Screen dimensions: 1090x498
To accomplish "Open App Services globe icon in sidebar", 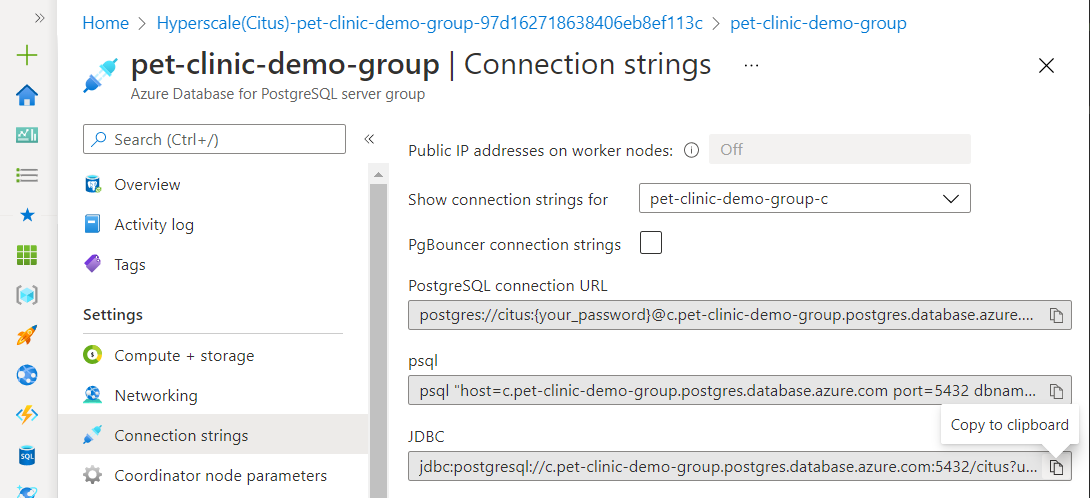I will (27, 376).
